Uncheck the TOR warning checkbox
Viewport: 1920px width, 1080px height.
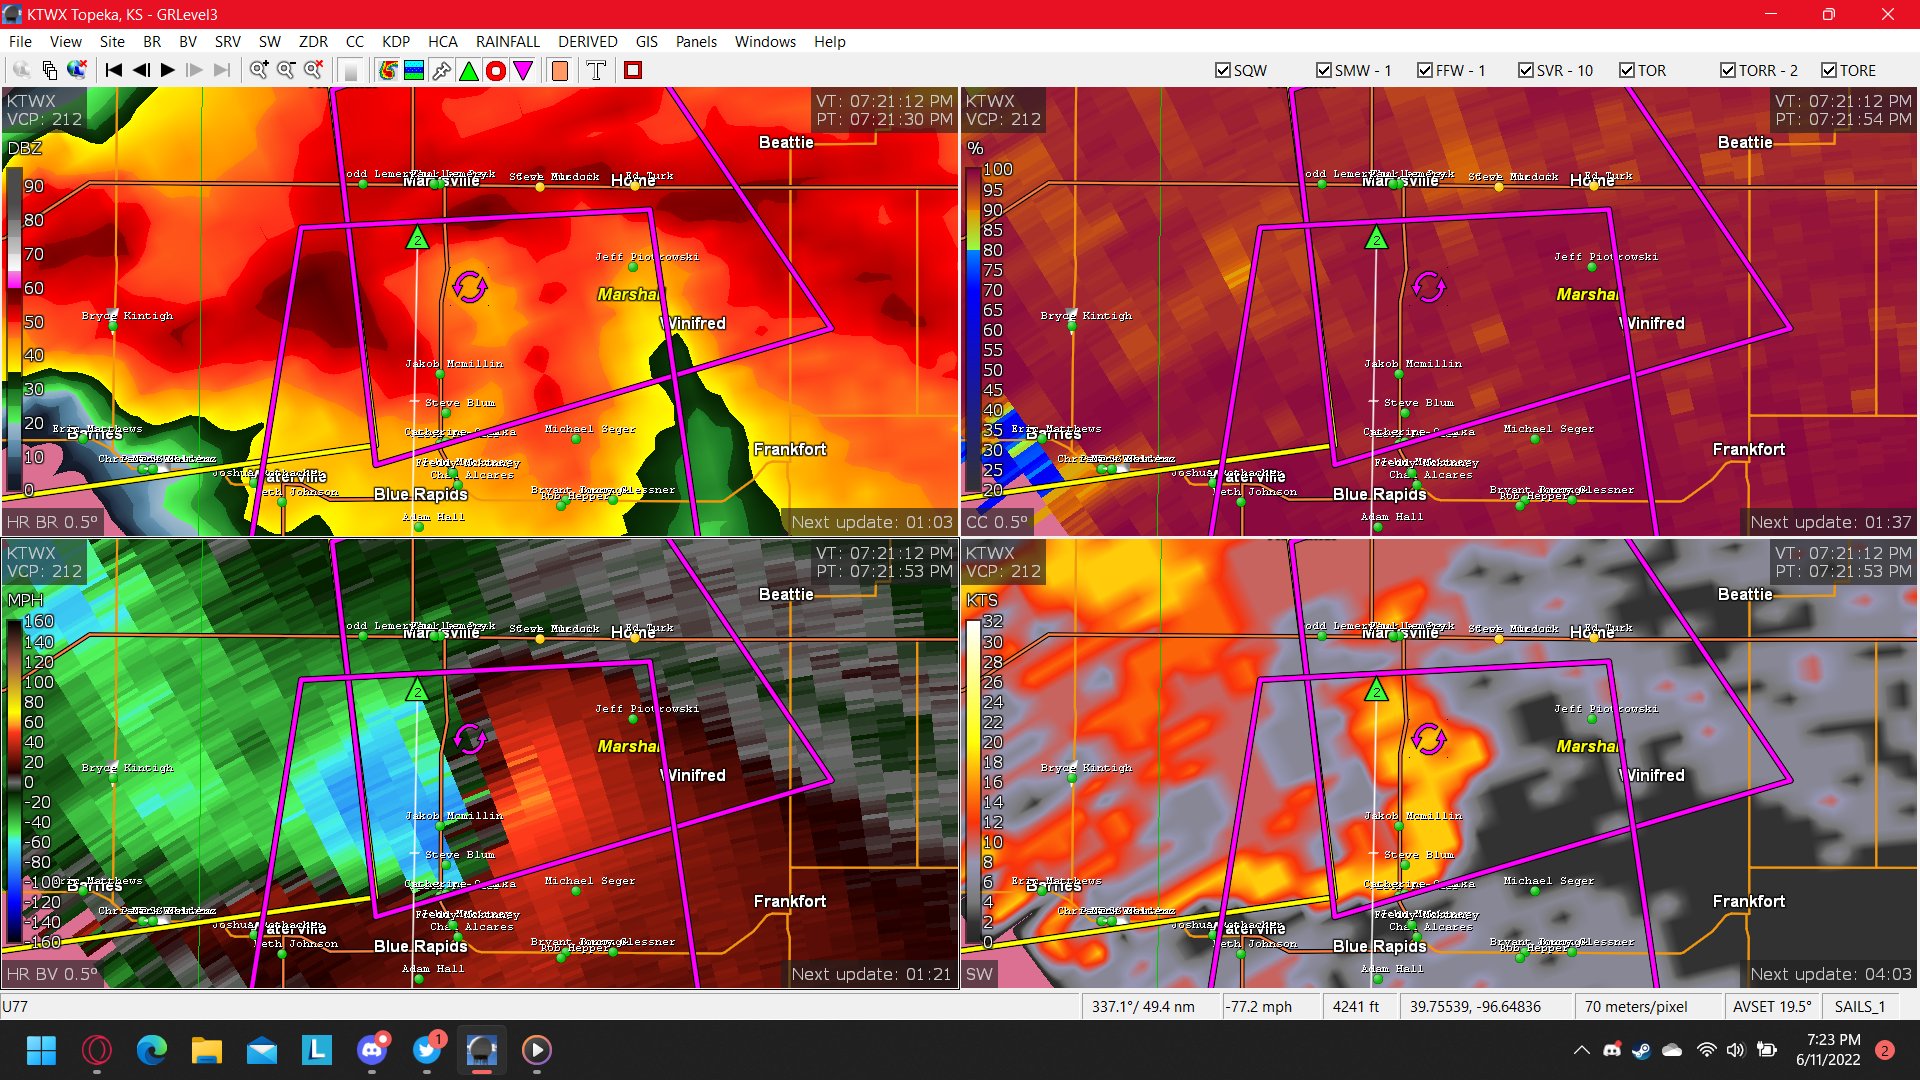(x=1626, y=70)
